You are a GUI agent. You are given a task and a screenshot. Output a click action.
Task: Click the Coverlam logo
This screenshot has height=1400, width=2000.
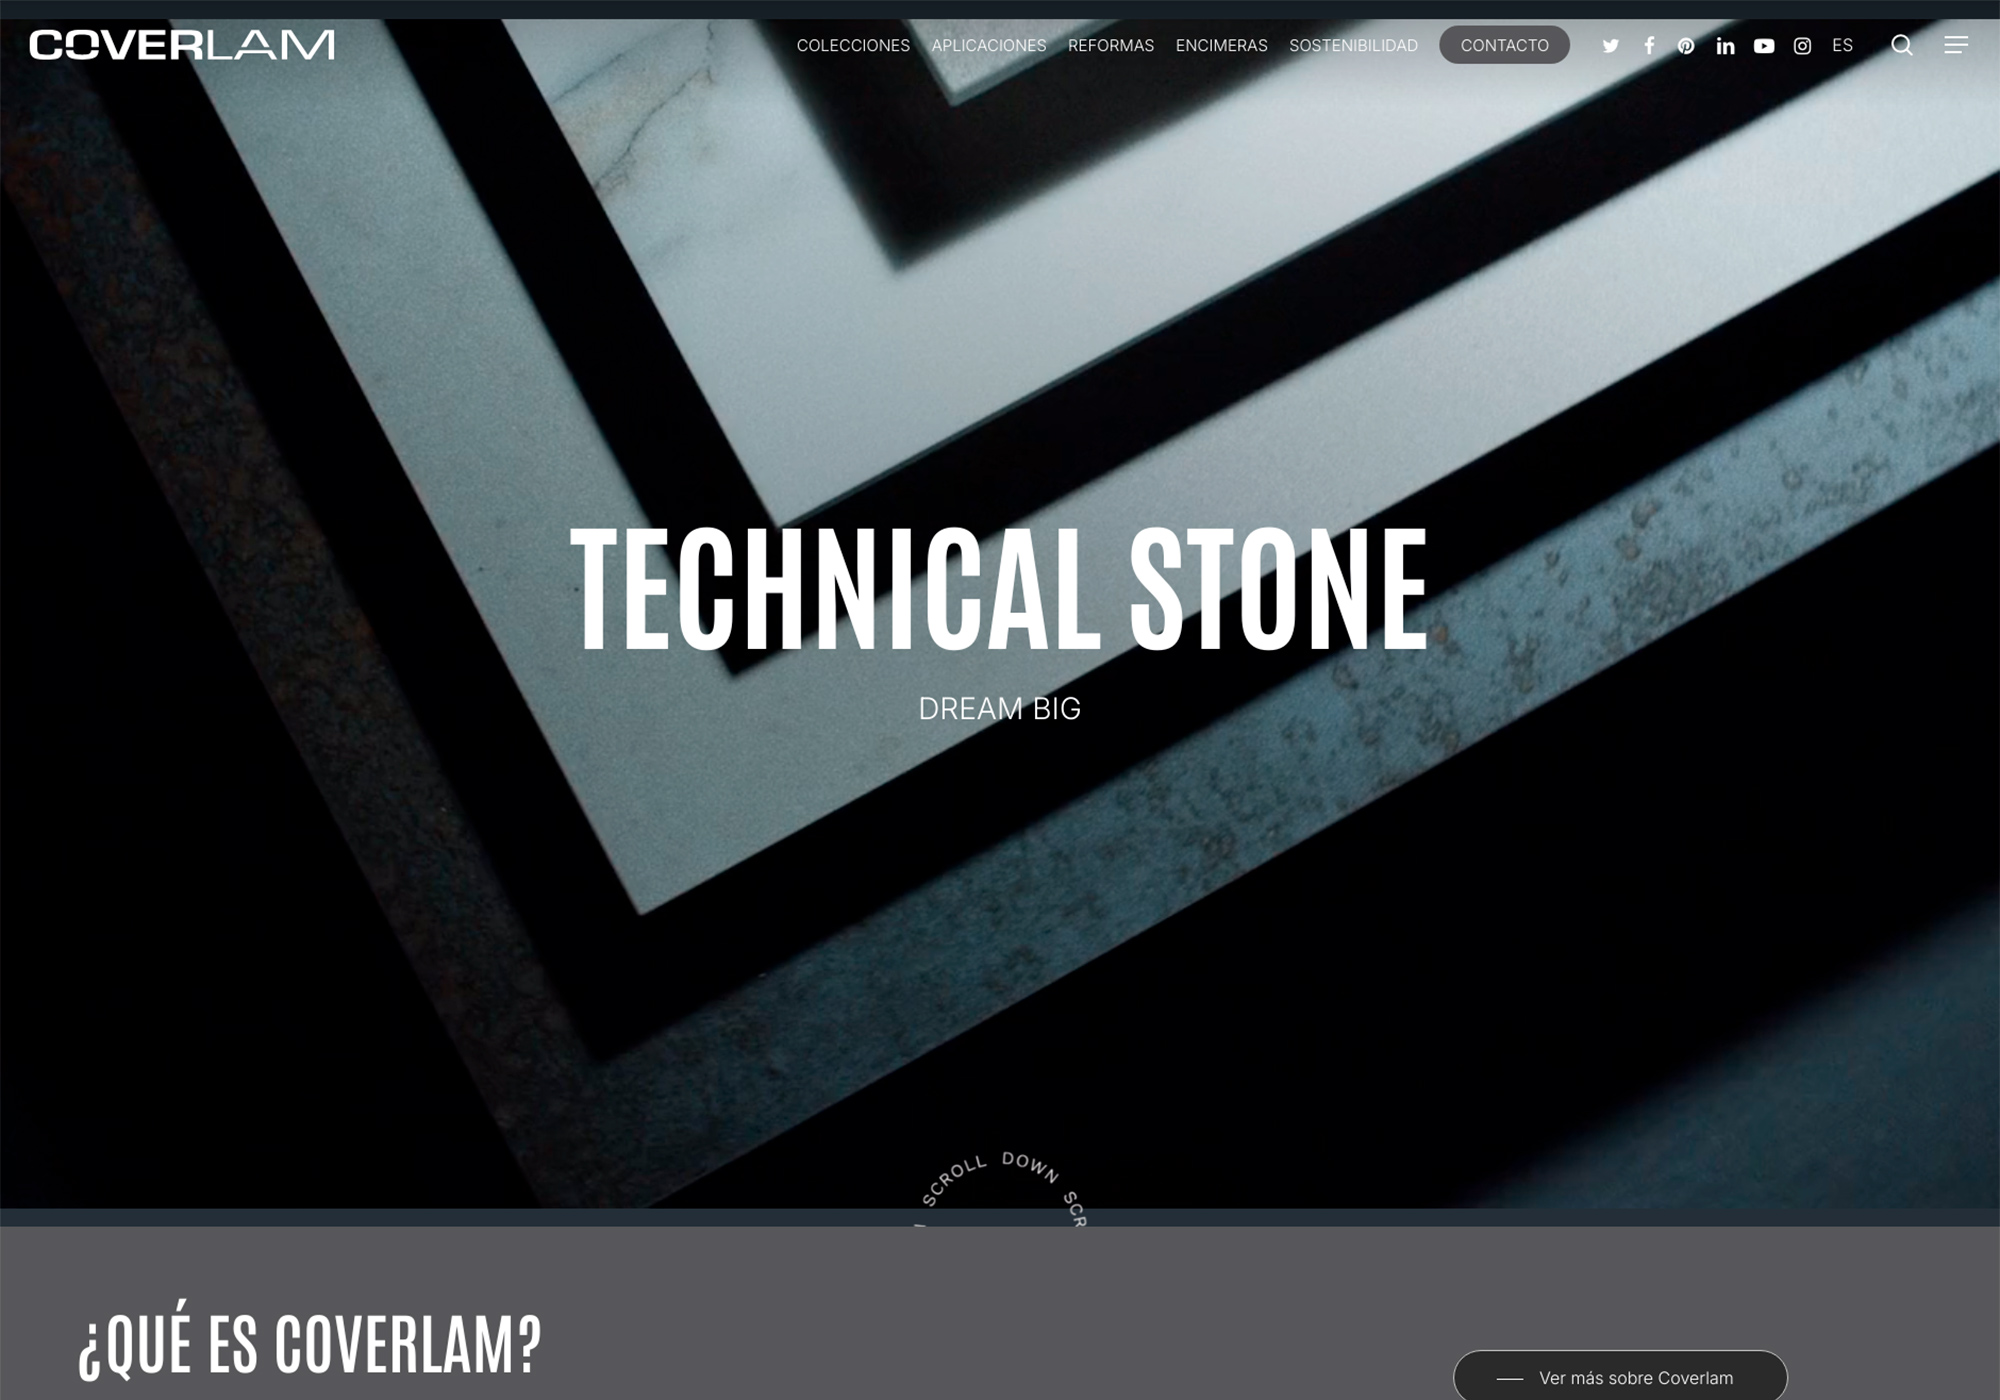tap(182, 45)
